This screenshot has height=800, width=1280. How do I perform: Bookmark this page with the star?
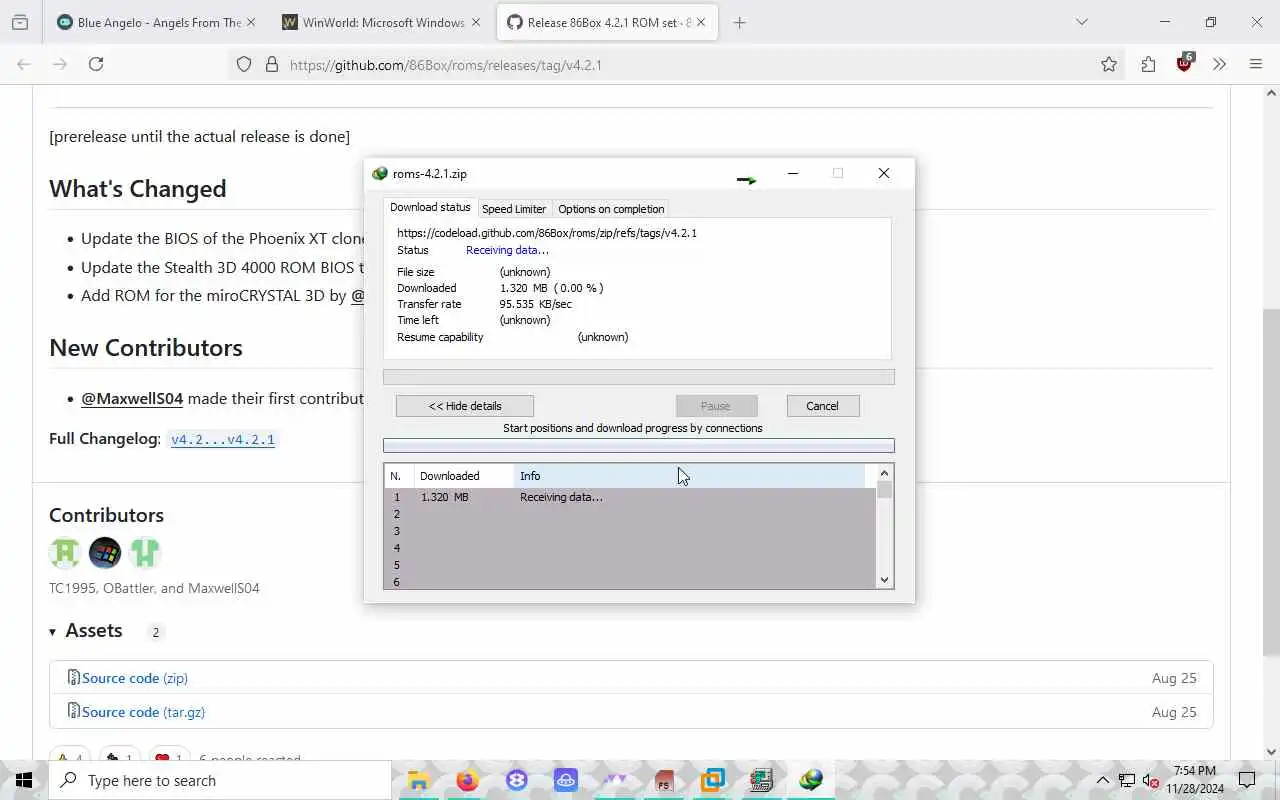point(1109,64)
